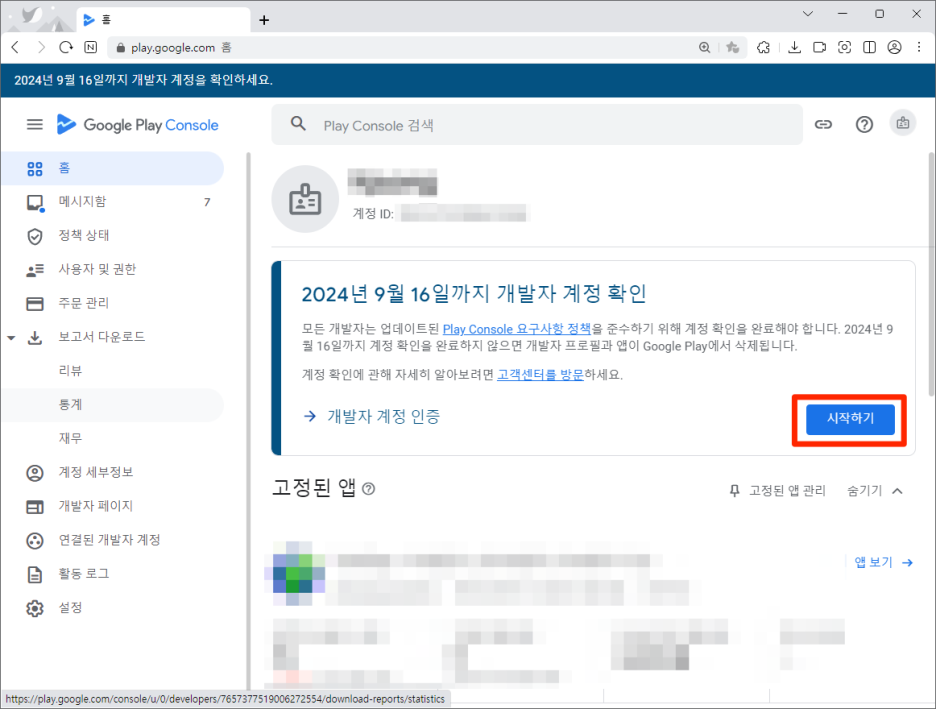Open the browser extensions puzzle icon
The image size is (936, 709).
point(763,47)
